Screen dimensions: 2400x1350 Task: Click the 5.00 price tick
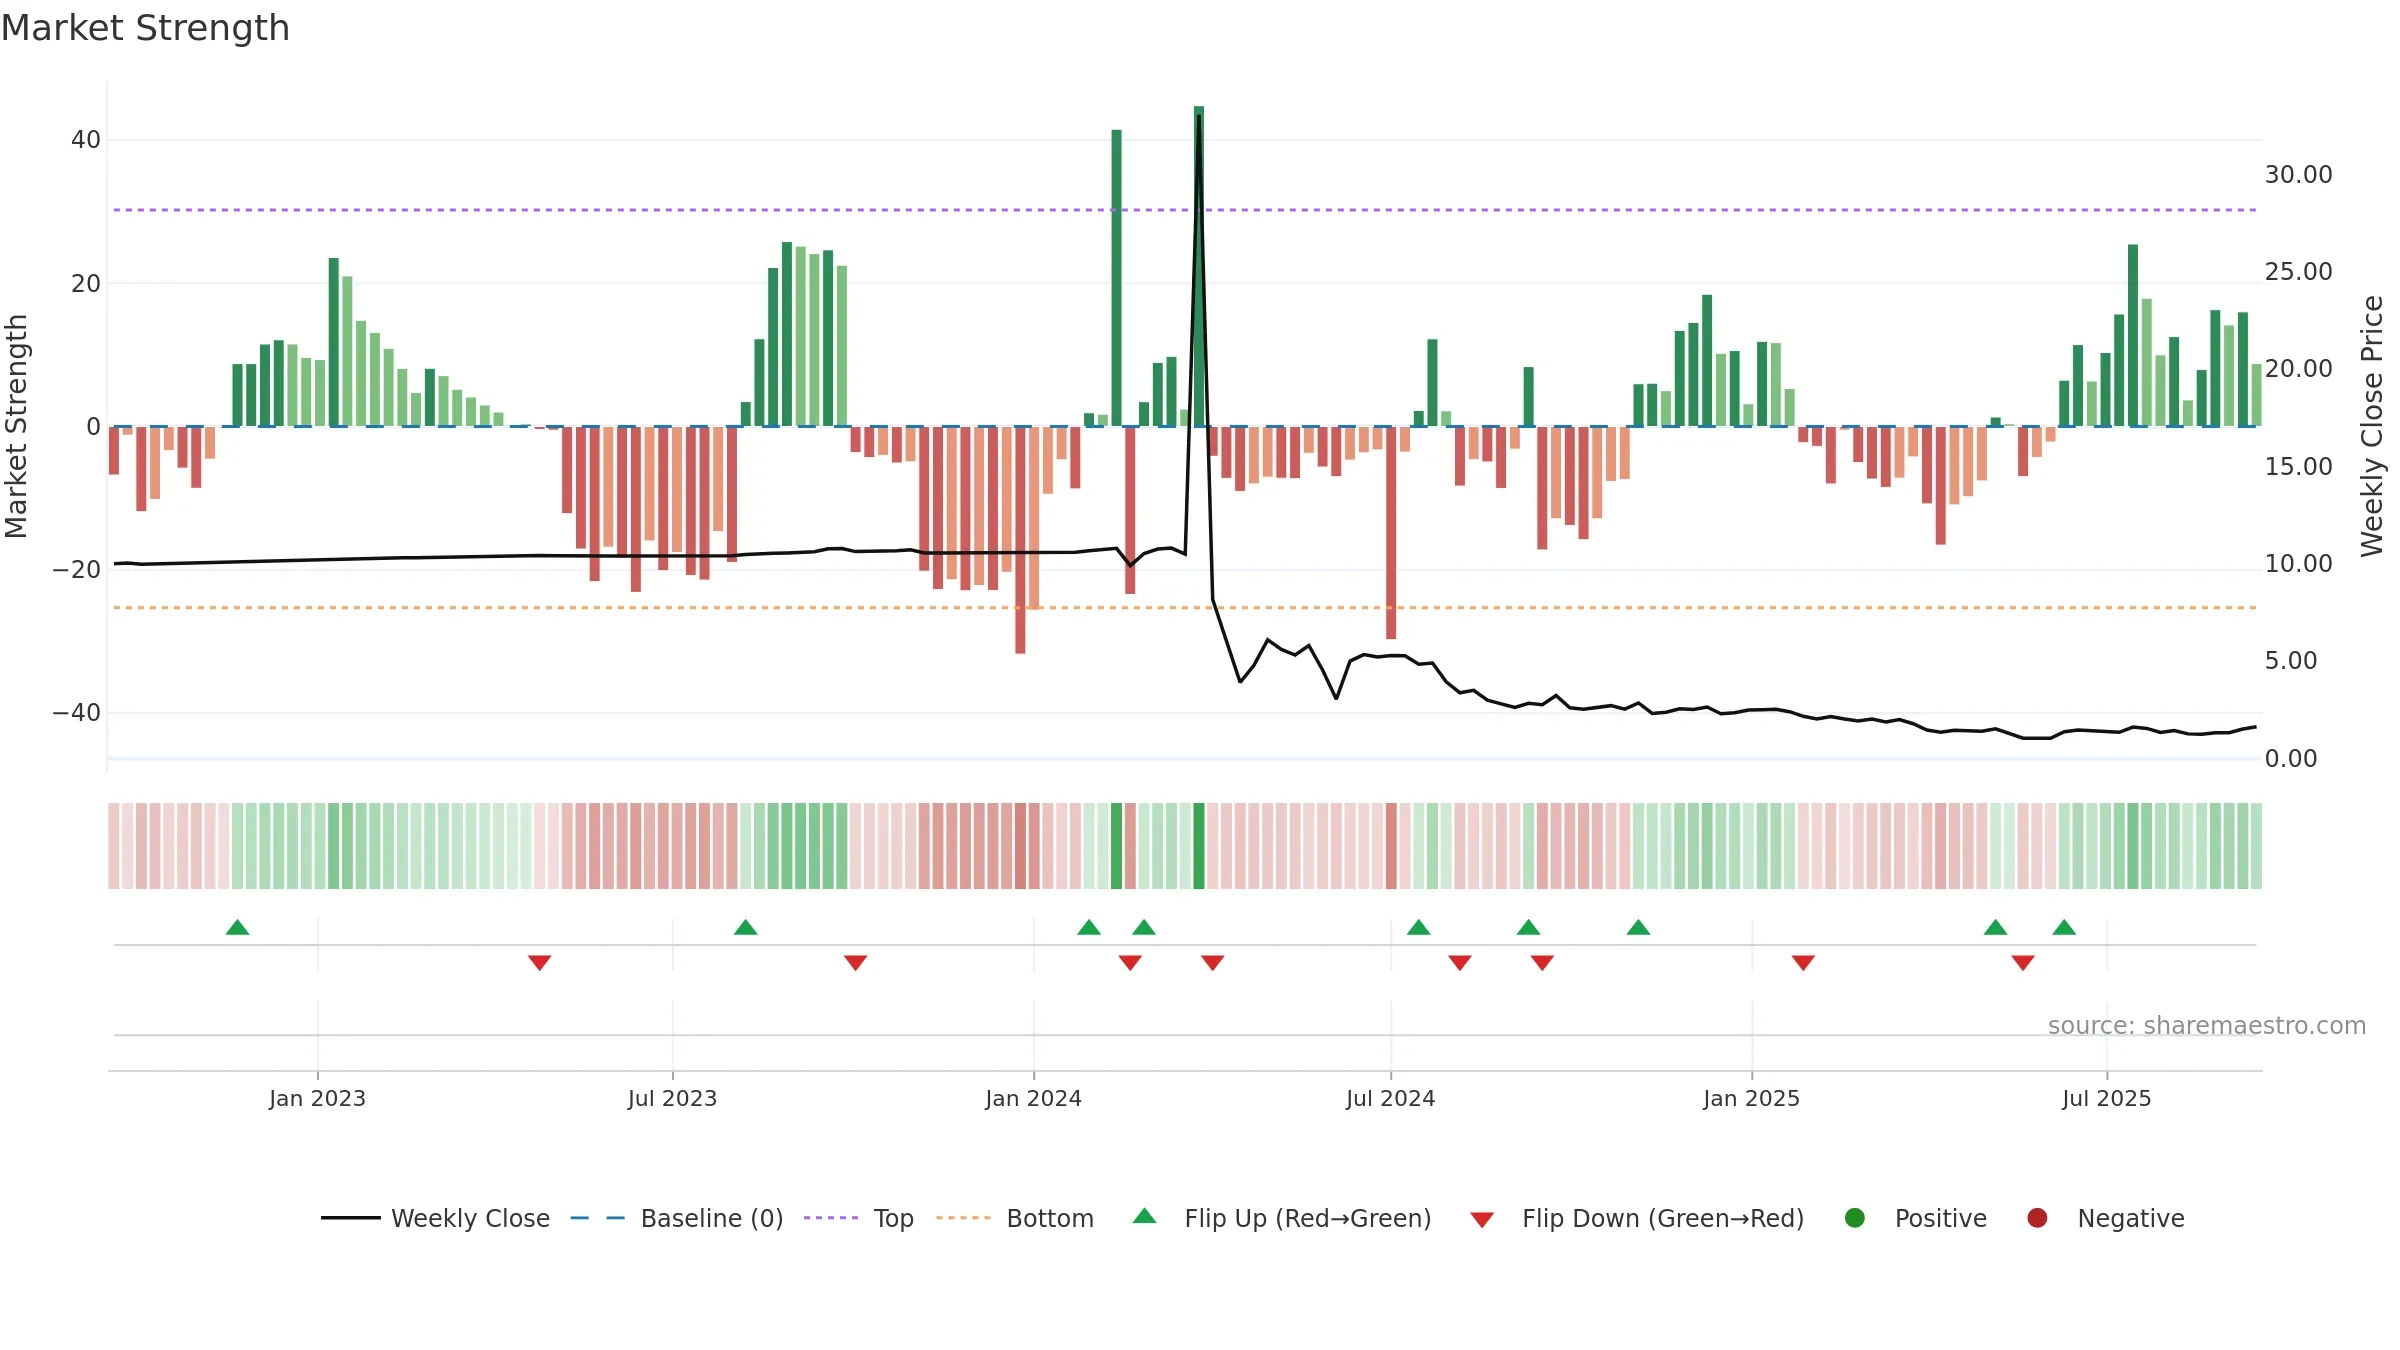pos(2290,661)
